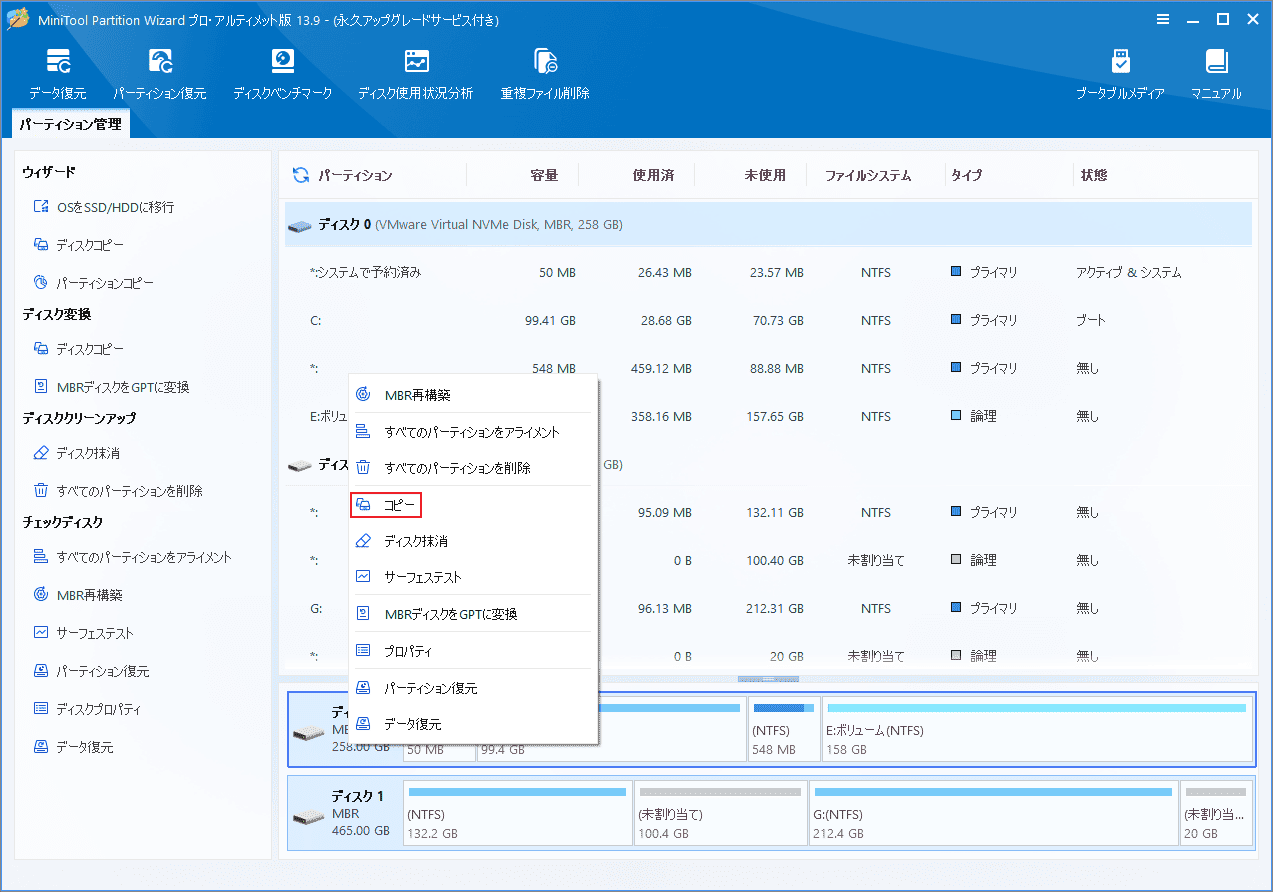This screenshot has width=1273, height=892.
Task: Select the パーティション管理 tab
Action: pos(71,125)
